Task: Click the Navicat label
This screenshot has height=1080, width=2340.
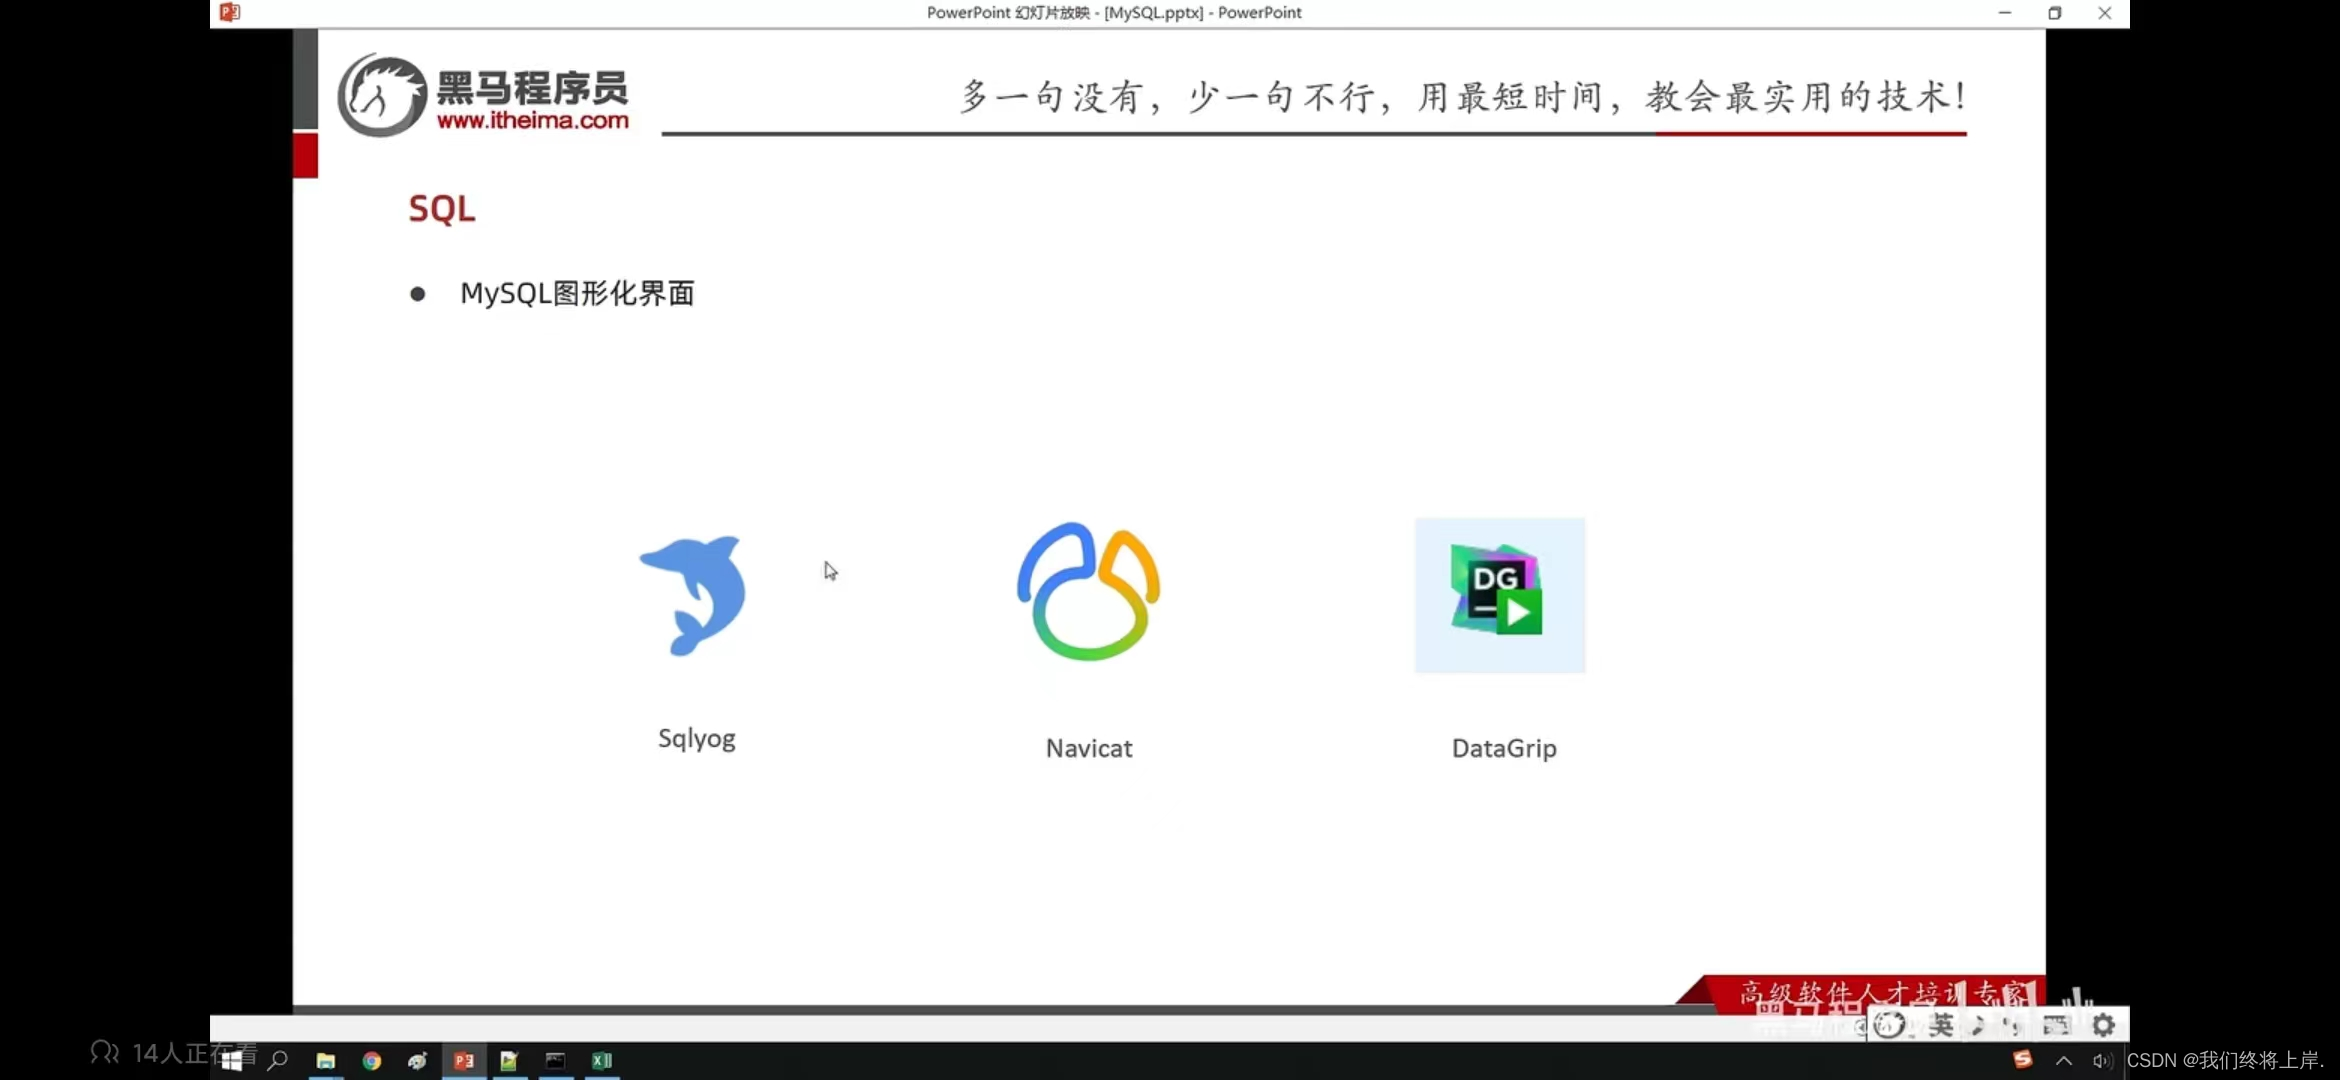Action: coord(1089,748)
